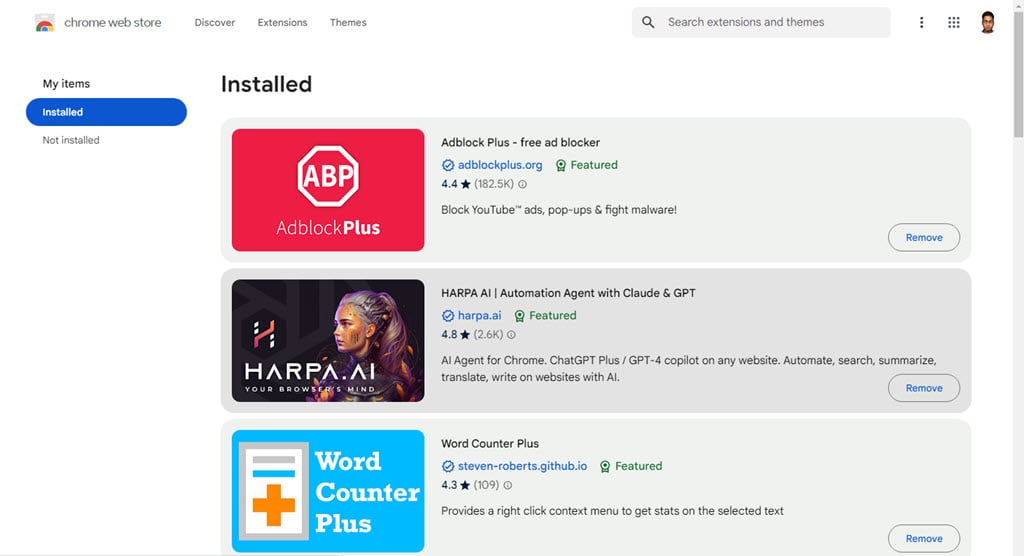Click the right click context menu description
This screenshot has width=1024, height=556.
coord(612,511)
